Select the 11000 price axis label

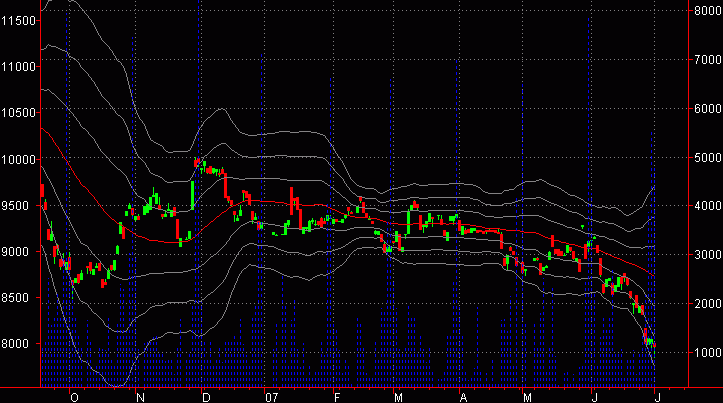18,67
